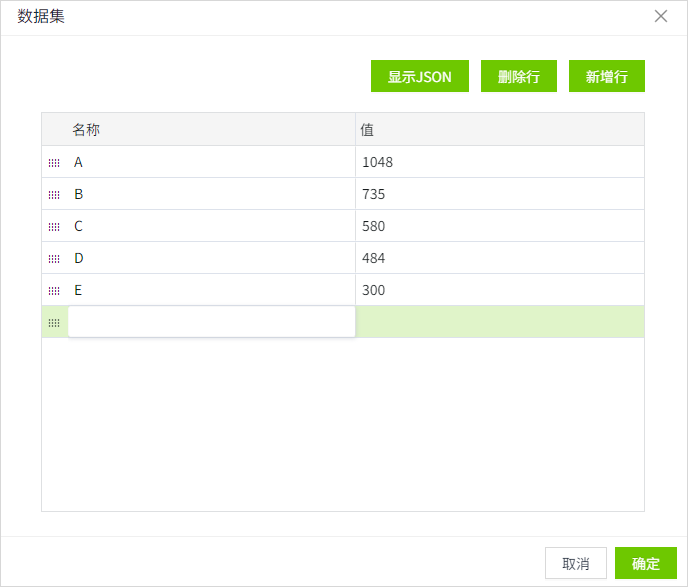
Task: Click the drag handle for row B
Action: tap(54, 195)
